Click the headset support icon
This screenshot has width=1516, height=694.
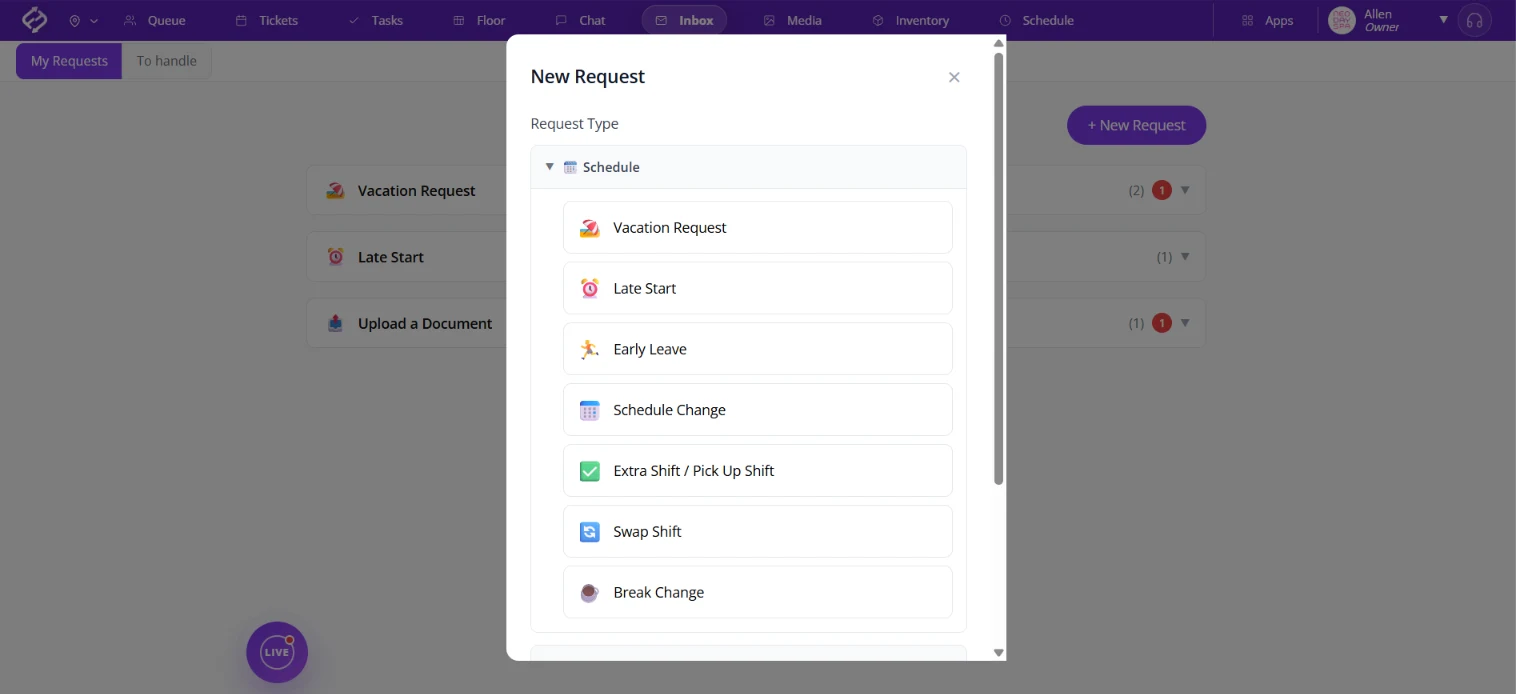coord(1474,20)
